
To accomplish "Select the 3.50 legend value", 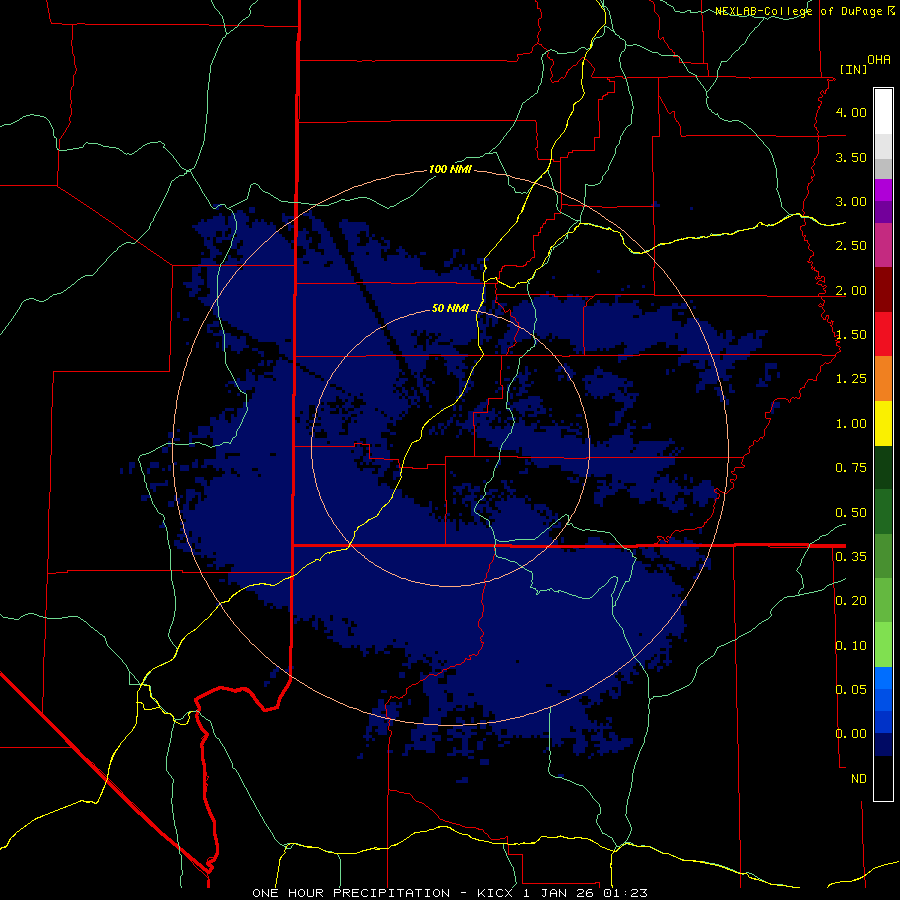I will click(x=851, y=157).
